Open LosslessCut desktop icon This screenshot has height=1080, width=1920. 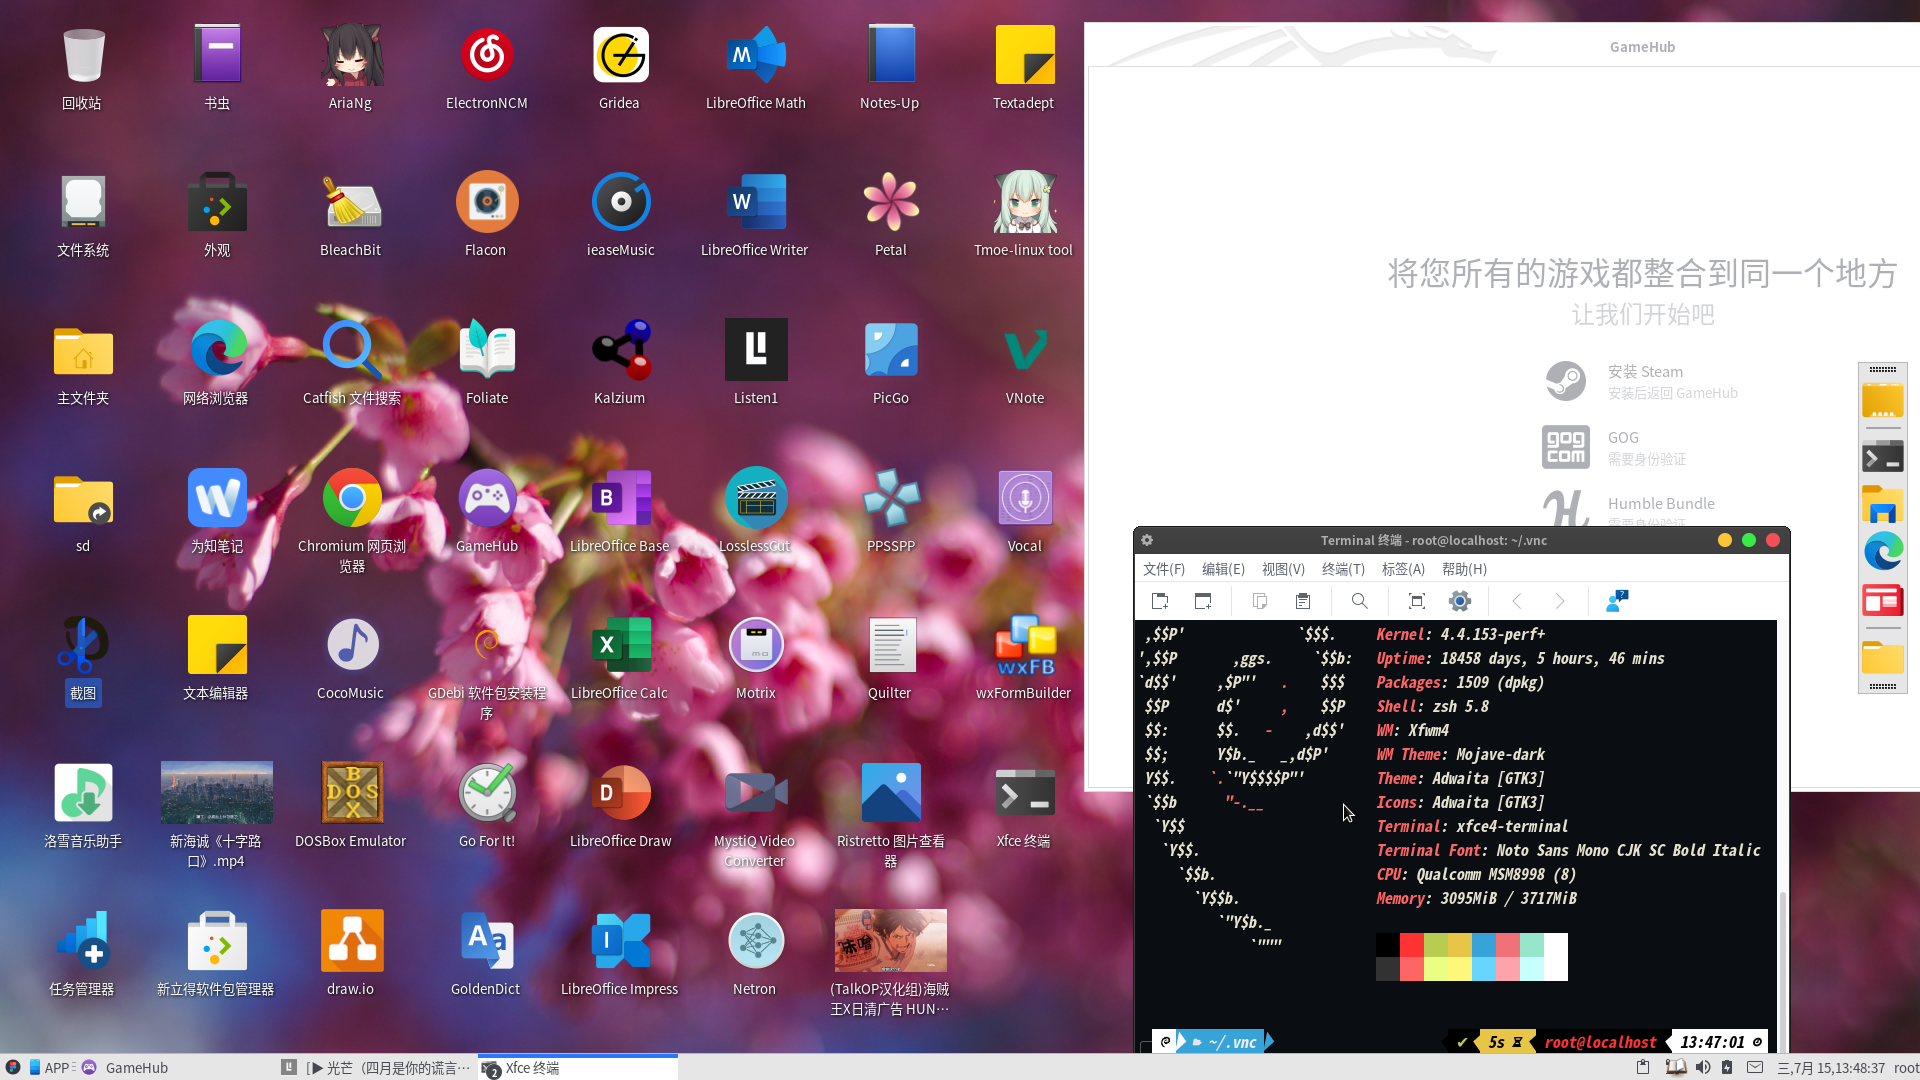tap(756, 510)
